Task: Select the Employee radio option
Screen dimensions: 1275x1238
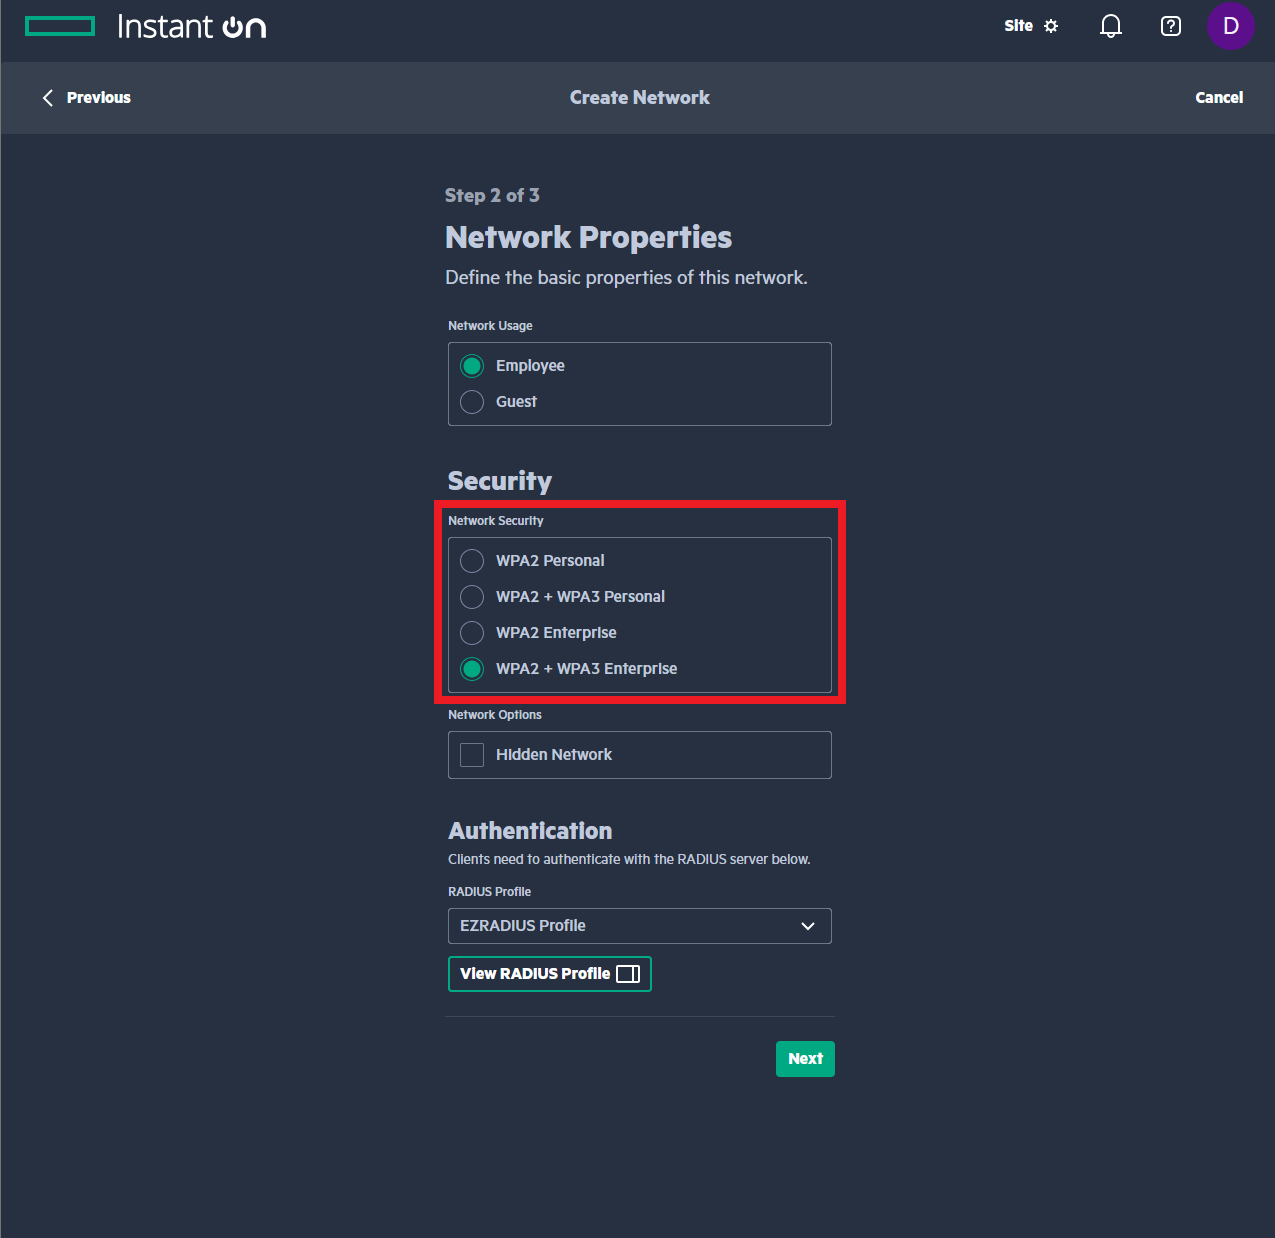Action: (472, 366)
